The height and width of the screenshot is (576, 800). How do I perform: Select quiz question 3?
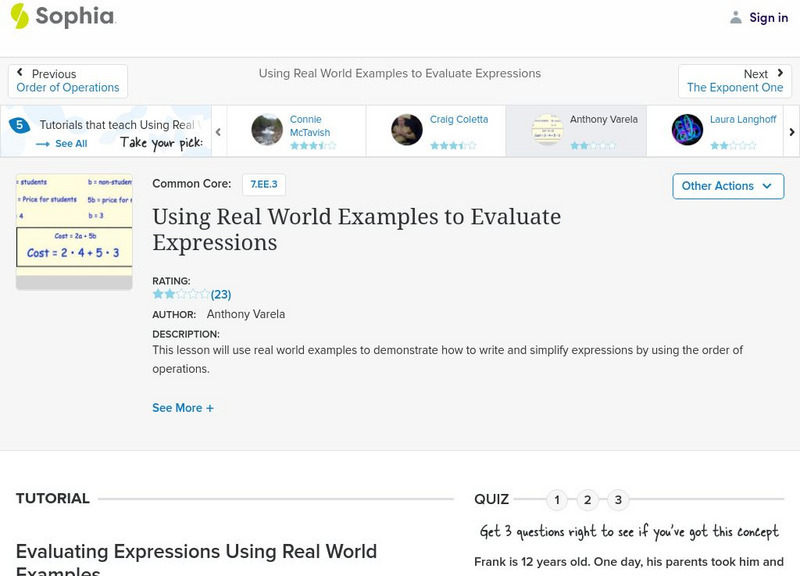point(618,500)
